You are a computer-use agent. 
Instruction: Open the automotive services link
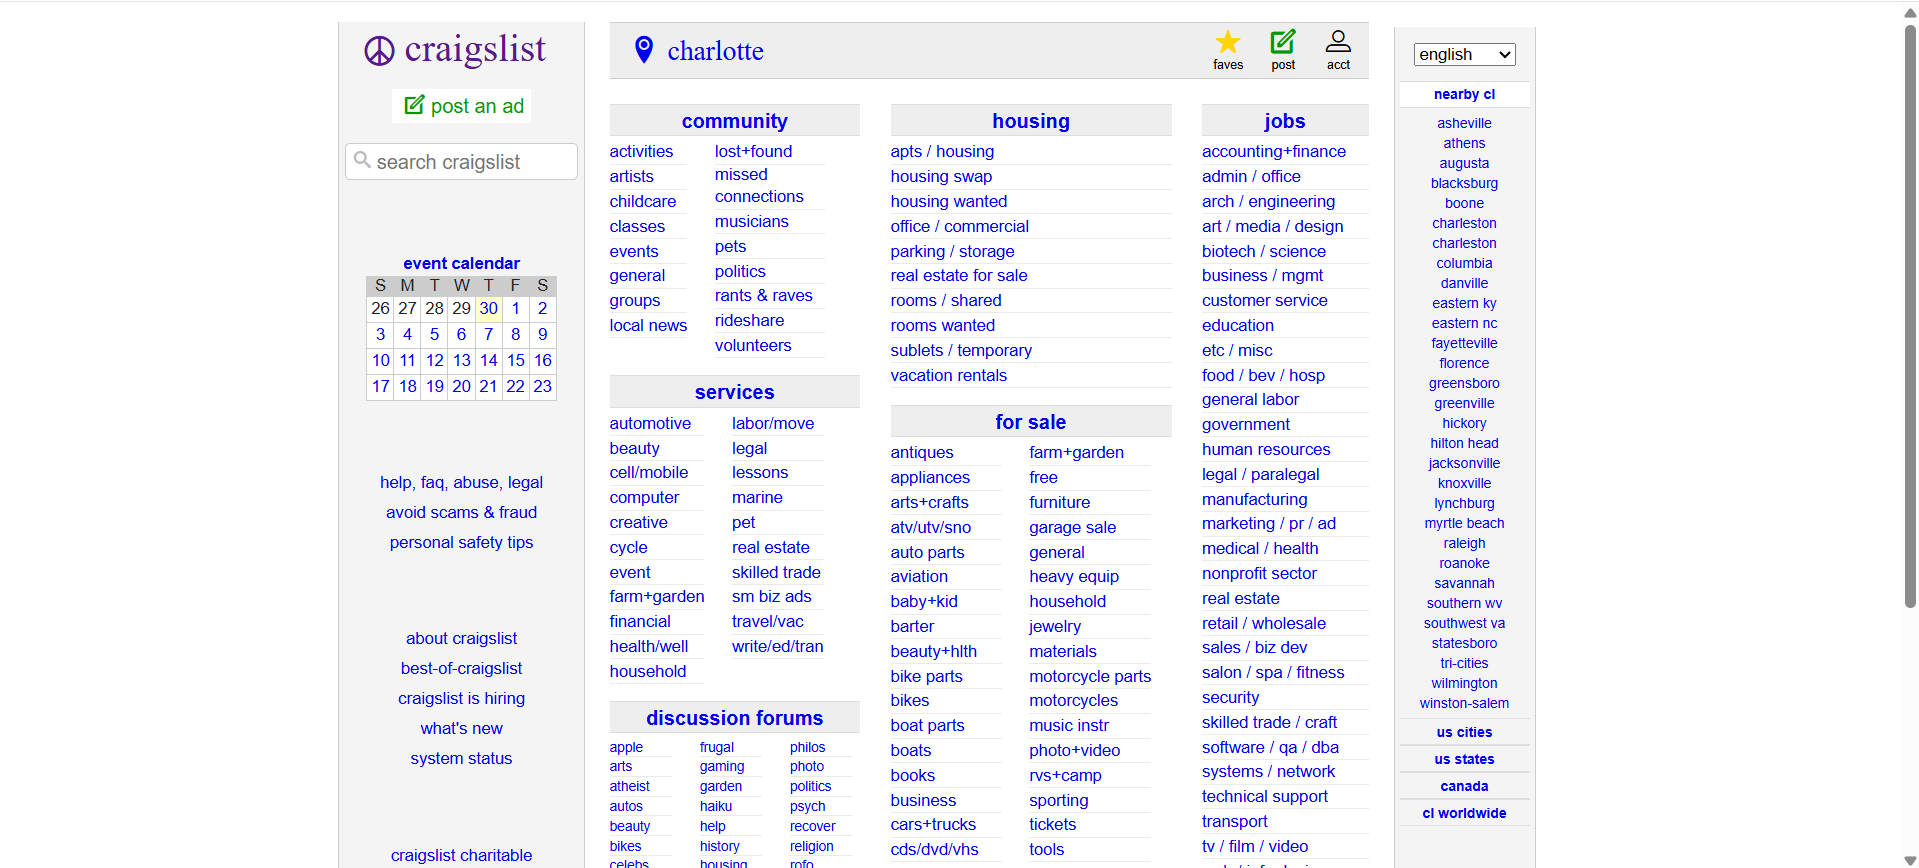tap(650, 423)
